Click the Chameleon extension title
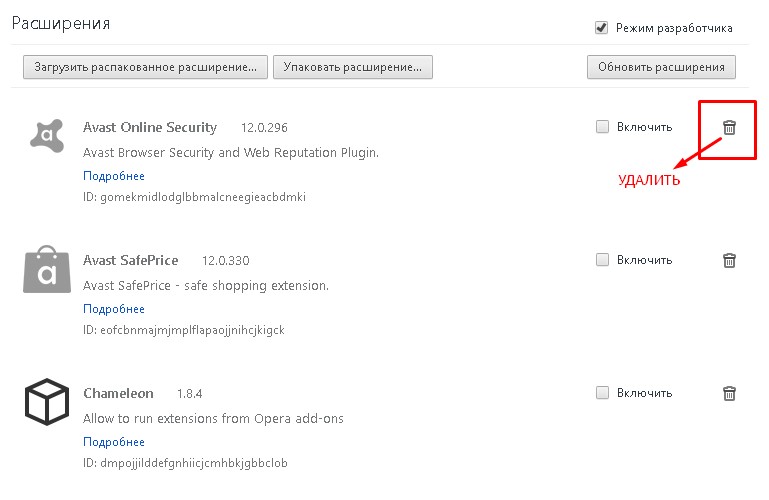 (118, 393)
